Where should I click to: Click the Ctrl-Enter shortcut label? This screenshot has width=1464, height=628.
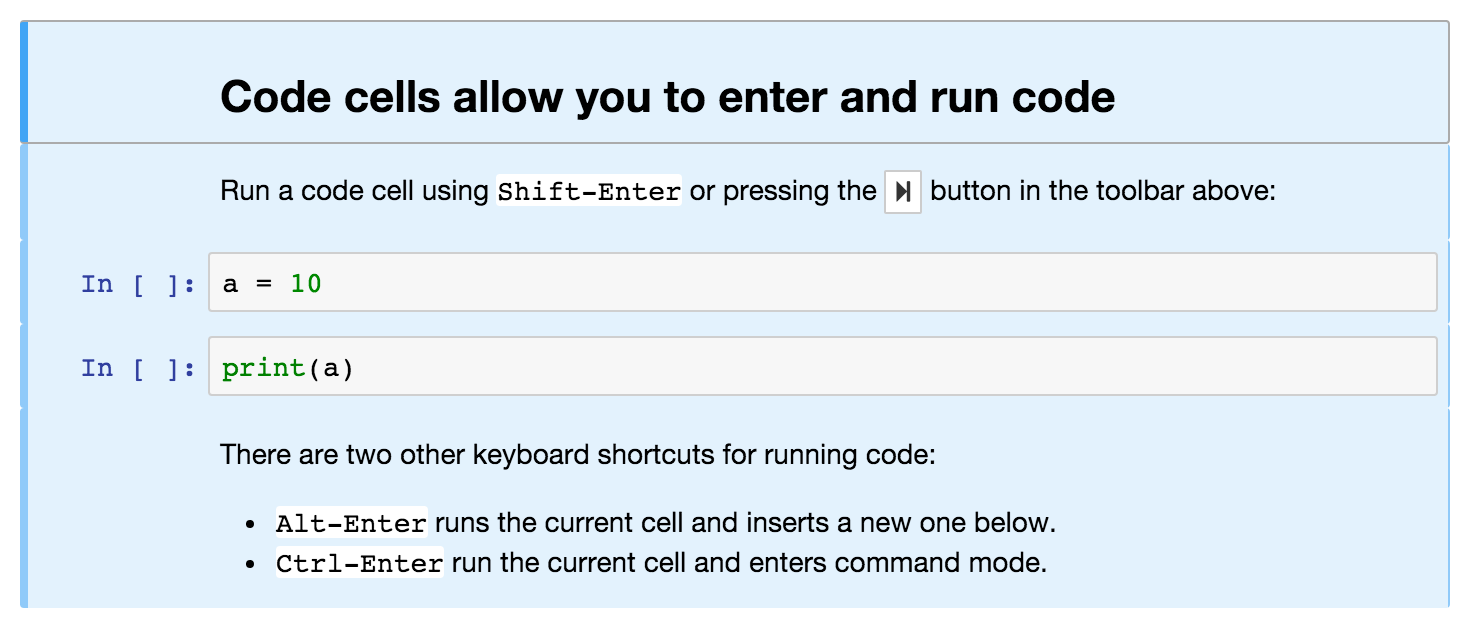tap(359, 564)
